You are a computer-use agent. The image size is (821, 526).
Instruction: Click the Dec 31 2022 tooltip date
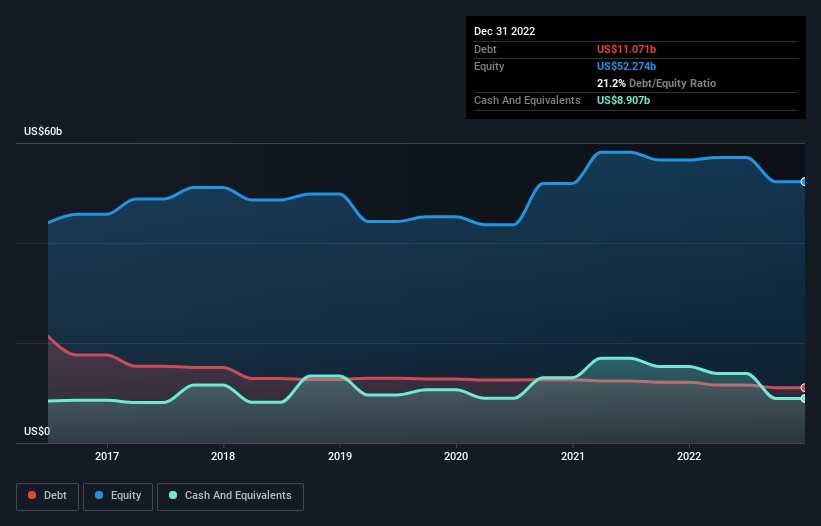tap(505, 31)
